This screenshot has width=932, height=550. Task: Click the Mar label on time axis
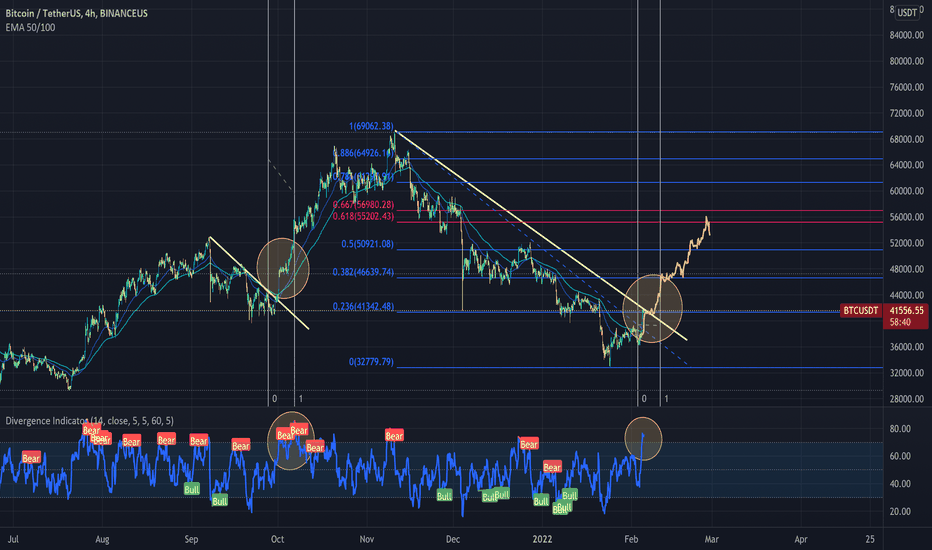pyautogui.click(x=711, y=539)
